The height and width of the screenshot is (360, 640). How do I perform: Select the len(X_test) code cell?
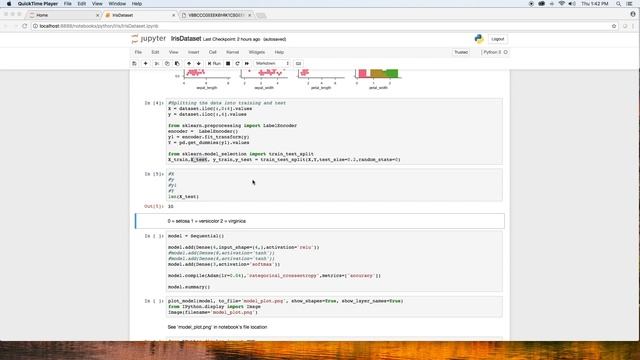tap(334, 185)
